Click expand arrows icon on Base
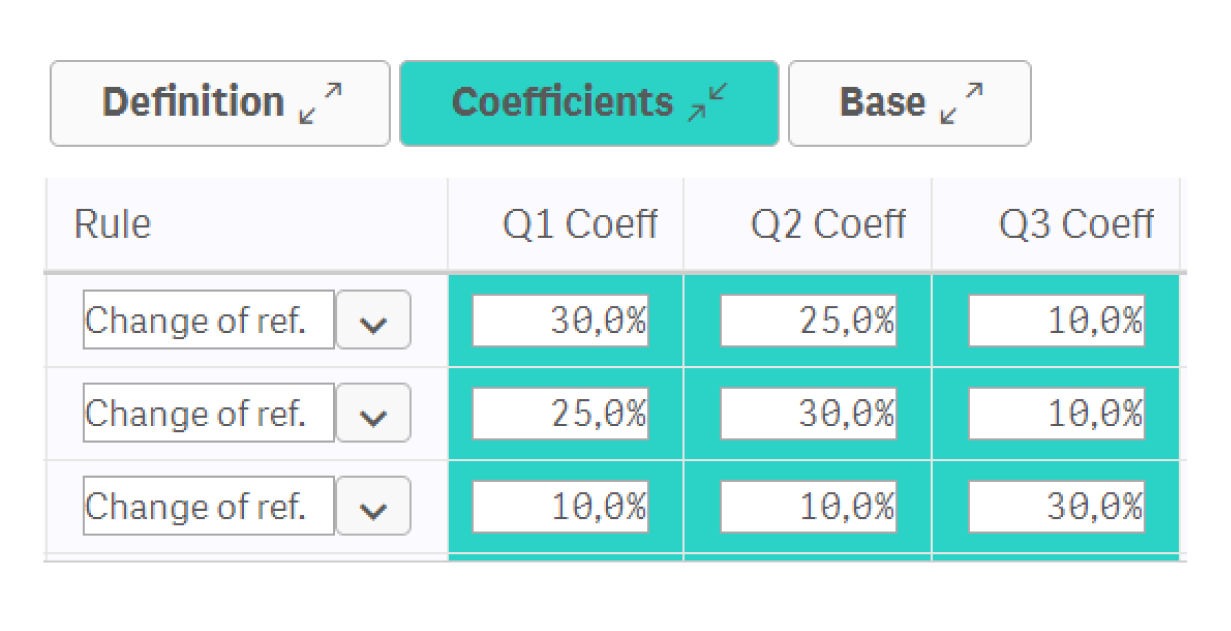The width and height of the screenshot is (1231, 631). click(x=962, y=104)
